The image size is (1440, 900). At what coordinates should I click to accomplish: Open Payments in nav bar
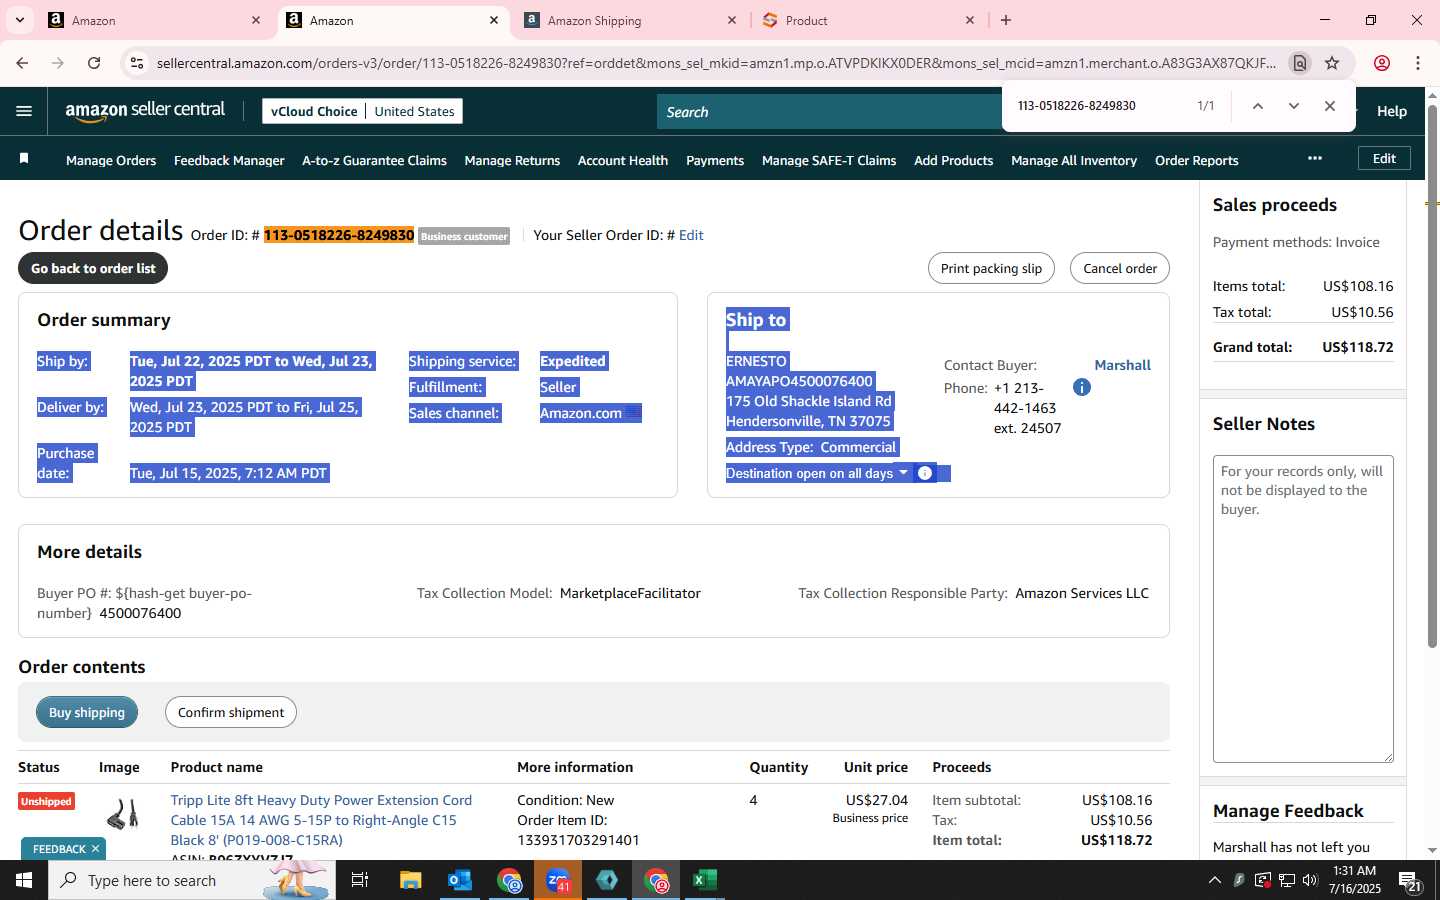click(x=715, y=160)
